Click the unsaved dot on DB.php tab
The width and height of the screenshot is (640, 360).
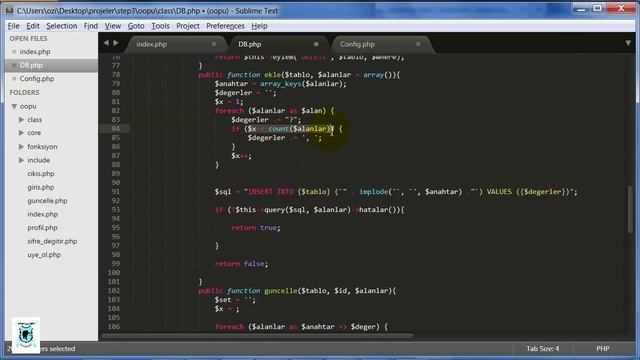click(x=316, y=44)
